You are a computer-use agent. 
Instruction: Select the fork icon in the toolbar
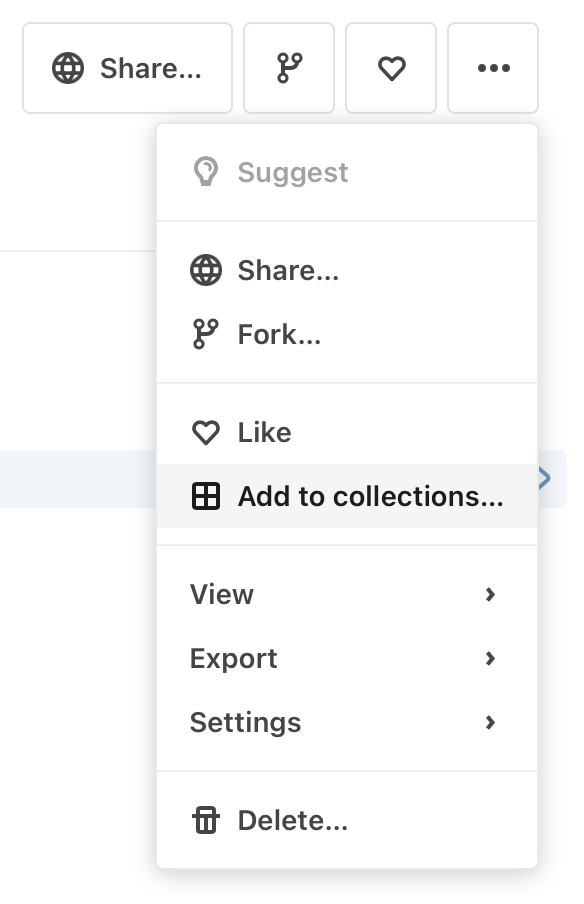[289, 67]
